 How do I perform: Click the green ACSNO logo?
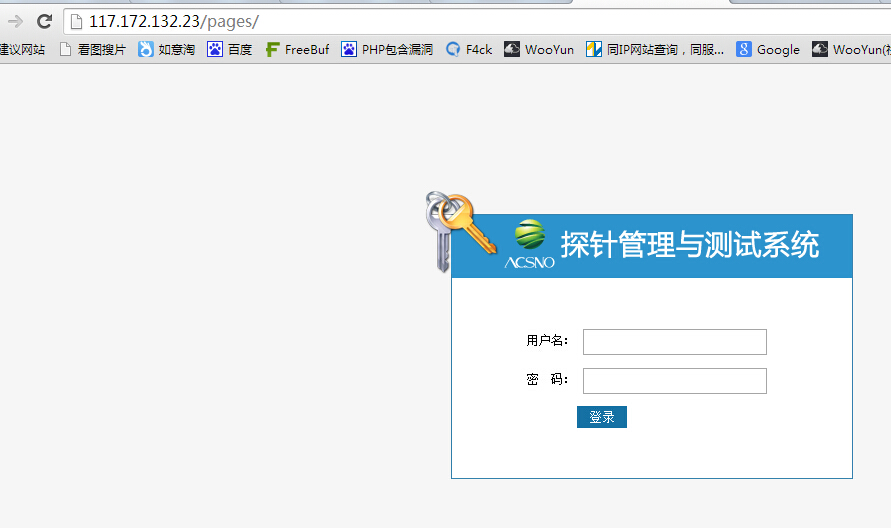(530, 244)
